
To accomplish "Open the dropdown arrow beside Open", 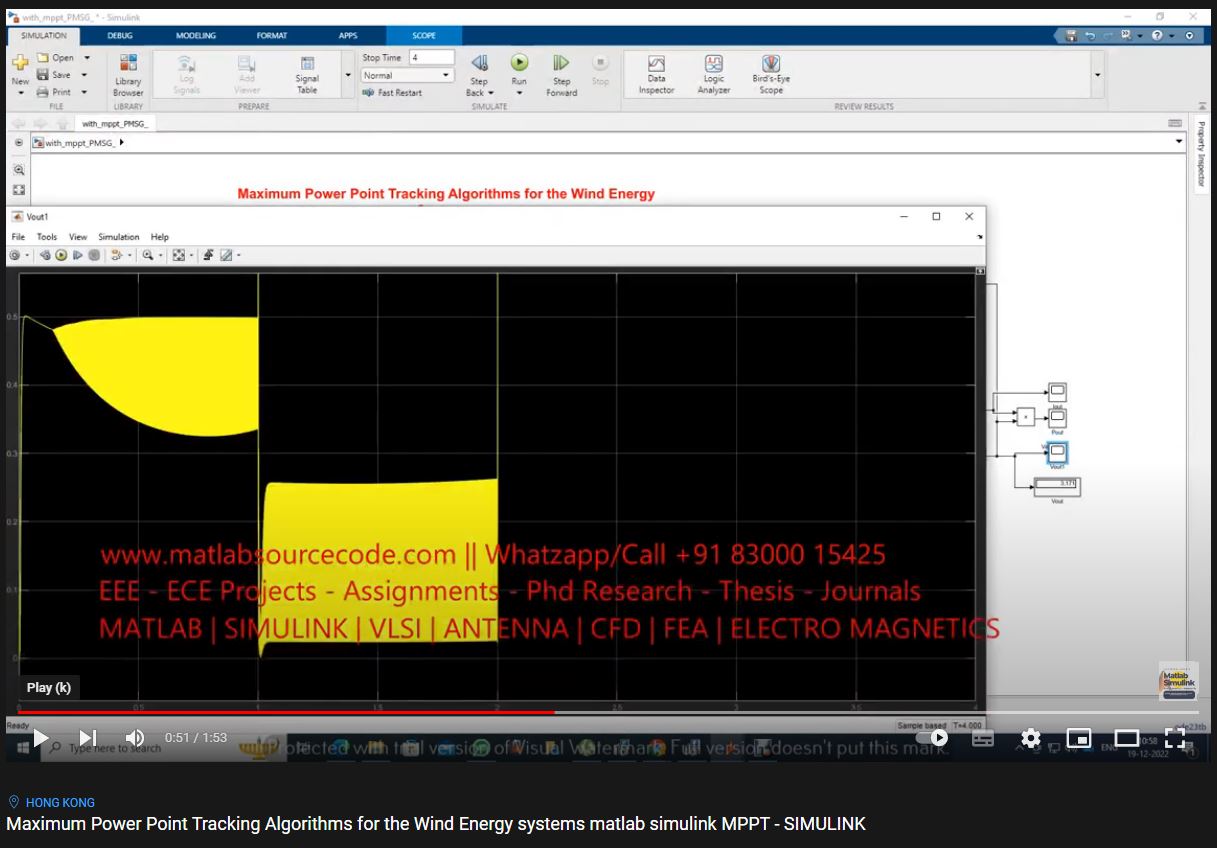I will pyautogui.click(x=87, y=58).
